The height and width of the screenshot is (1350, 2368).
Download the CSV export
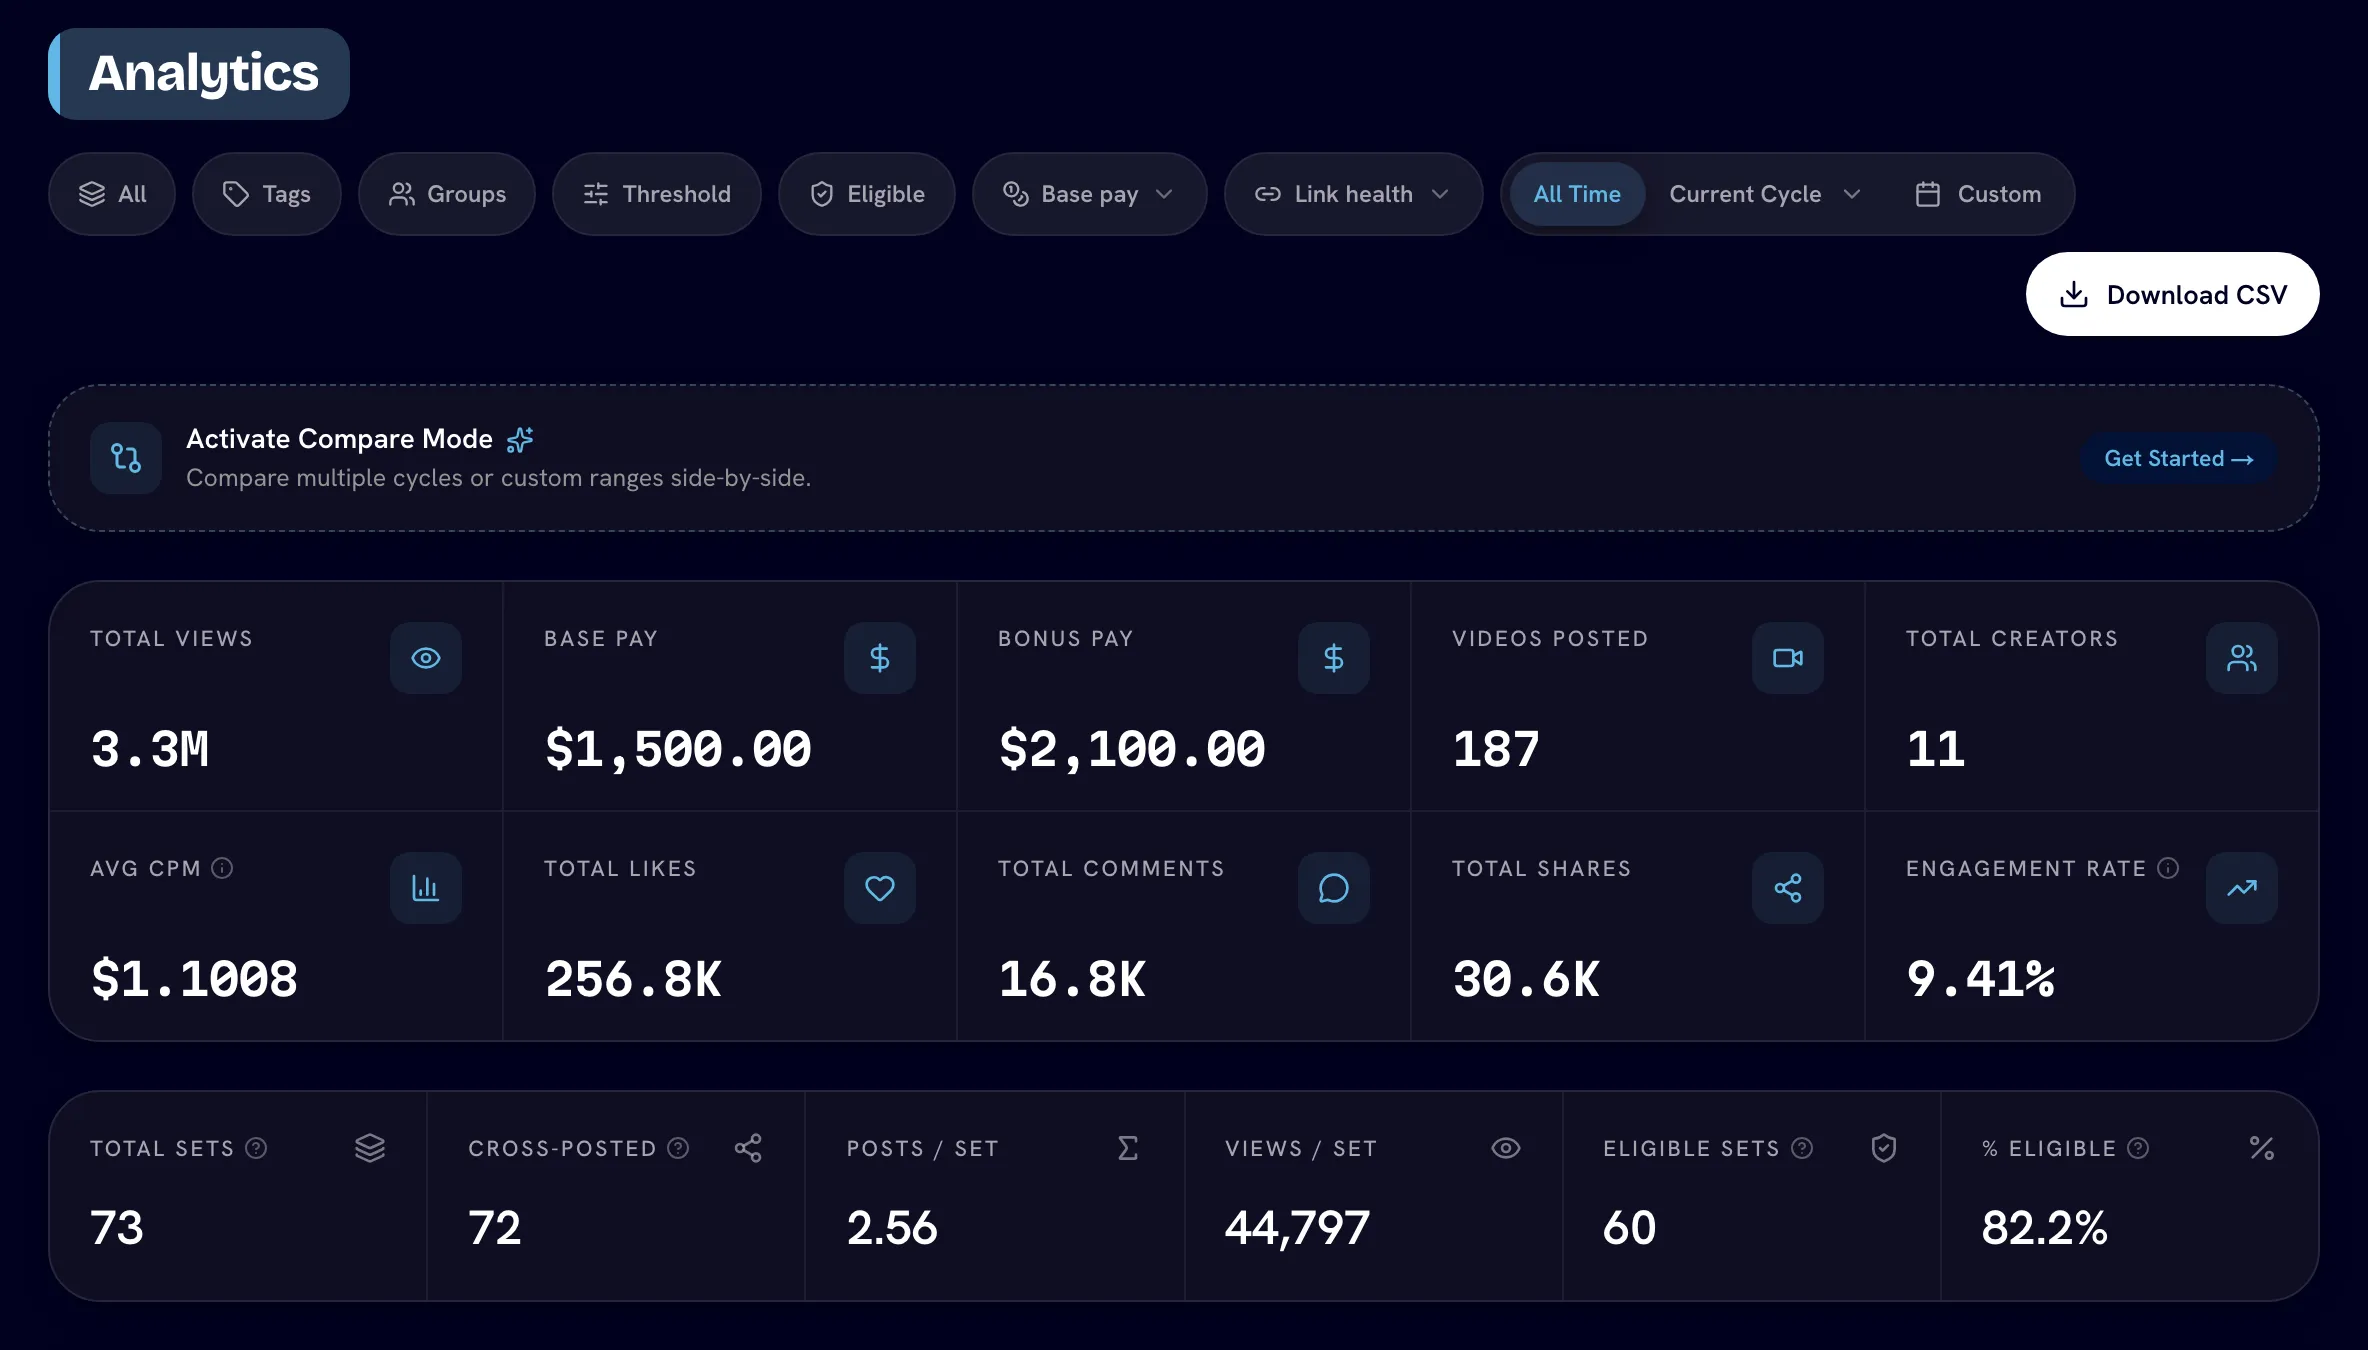point(2172,294)
